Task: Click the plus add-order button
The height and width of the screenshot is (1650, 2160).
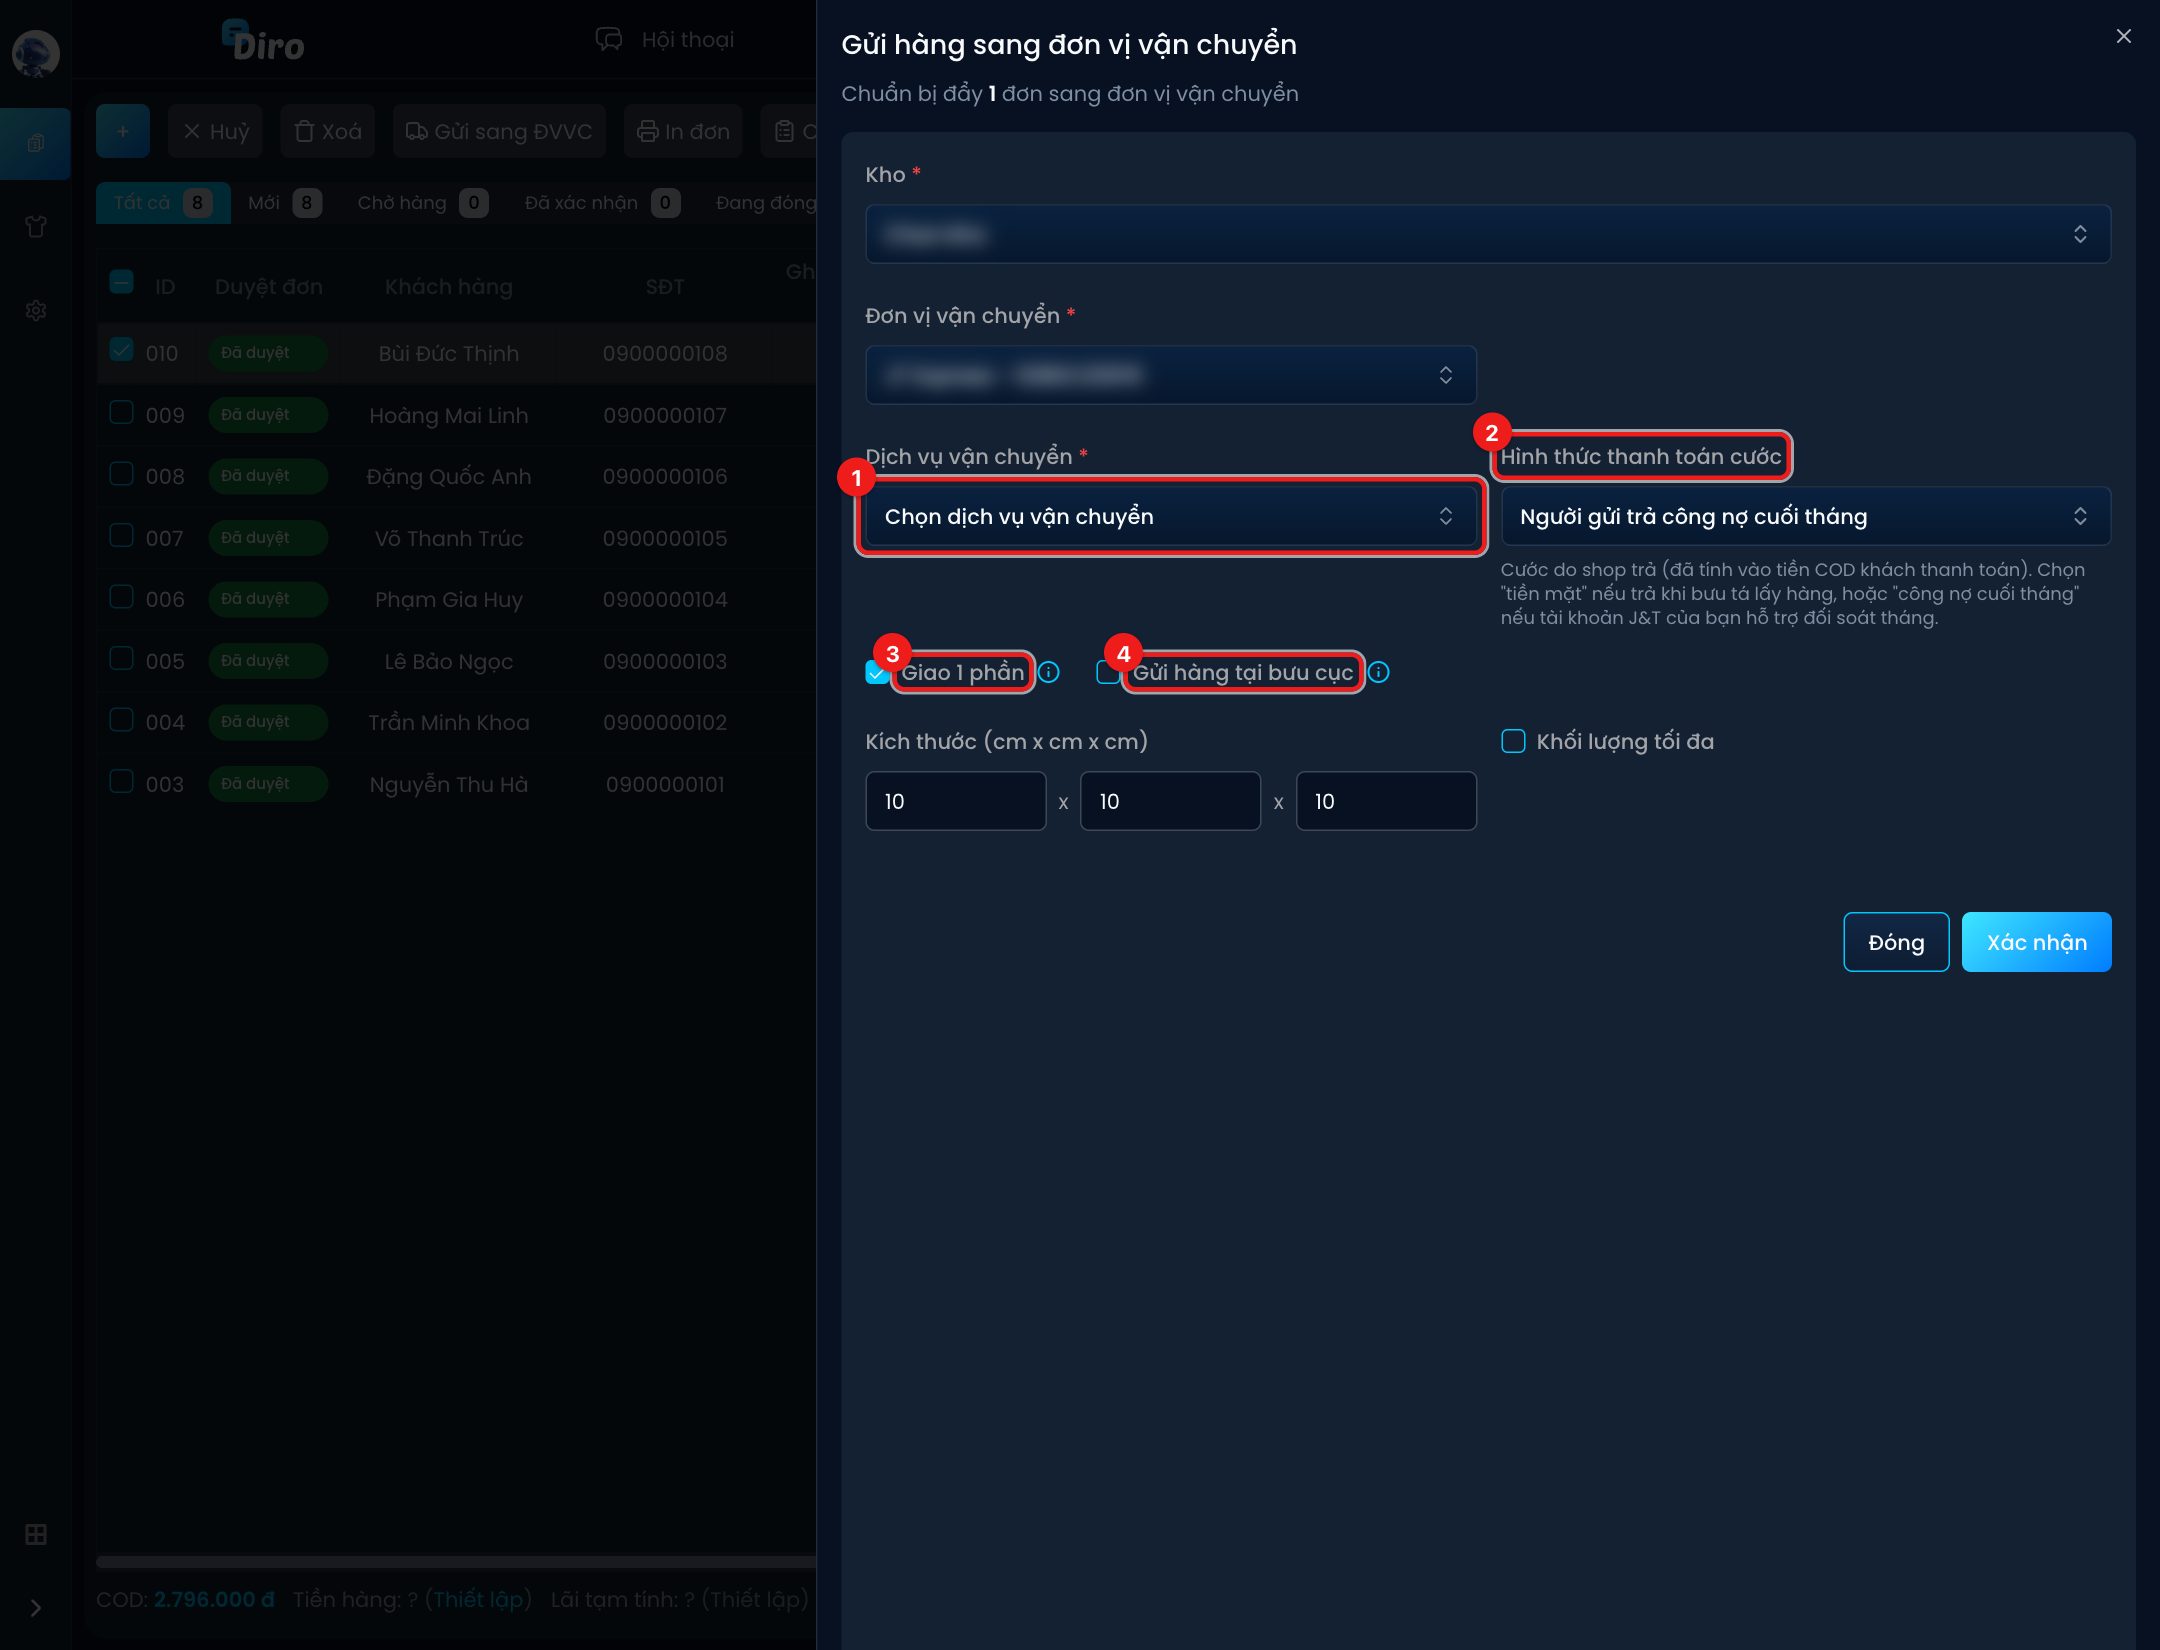Action: coord(123,131)
